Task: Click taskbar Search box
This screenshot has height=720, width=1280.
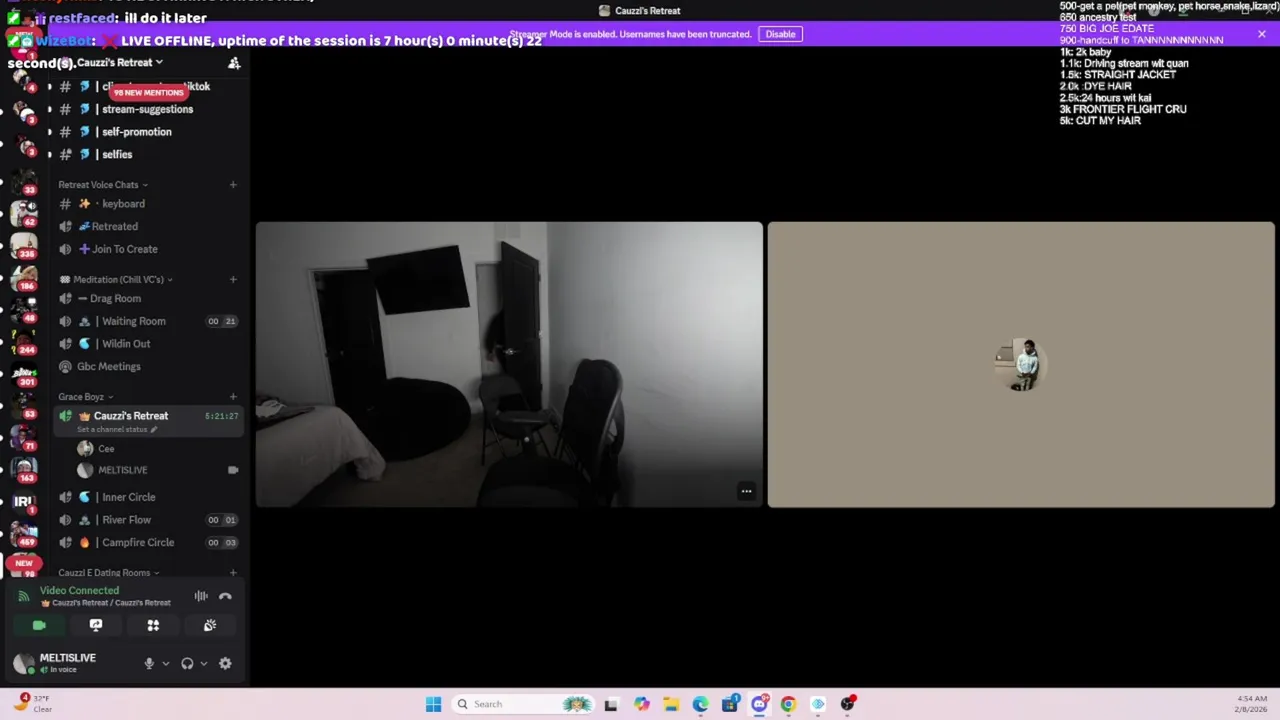Action: pyautogui.click(x=521, y=704)
